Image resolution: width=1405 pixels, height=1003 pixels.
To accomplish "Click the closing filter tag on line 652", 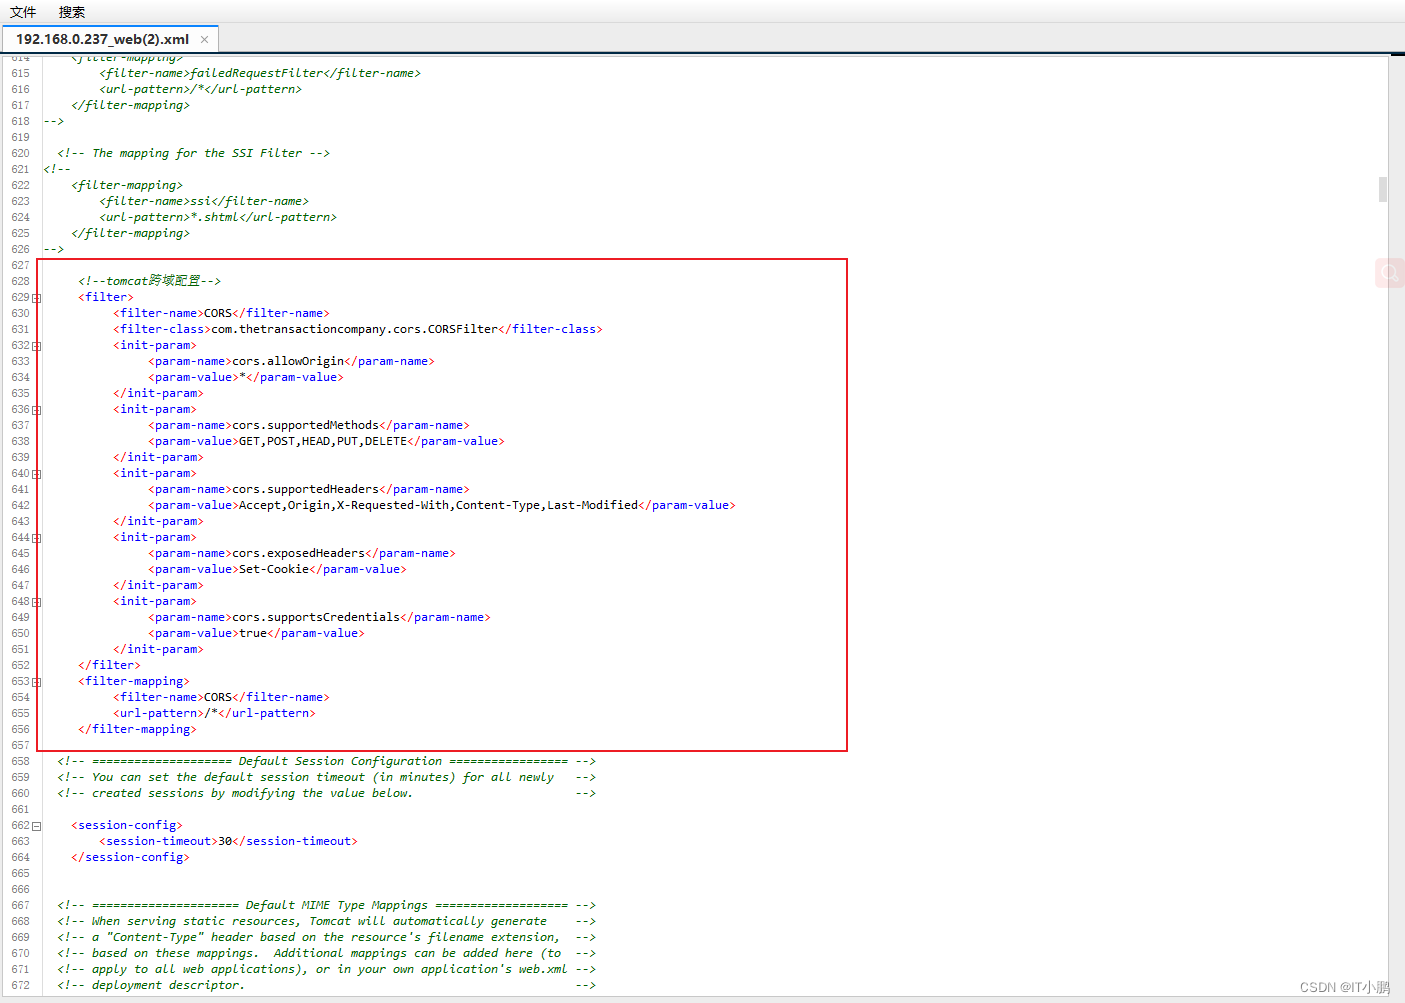I will tap(109, 665).
